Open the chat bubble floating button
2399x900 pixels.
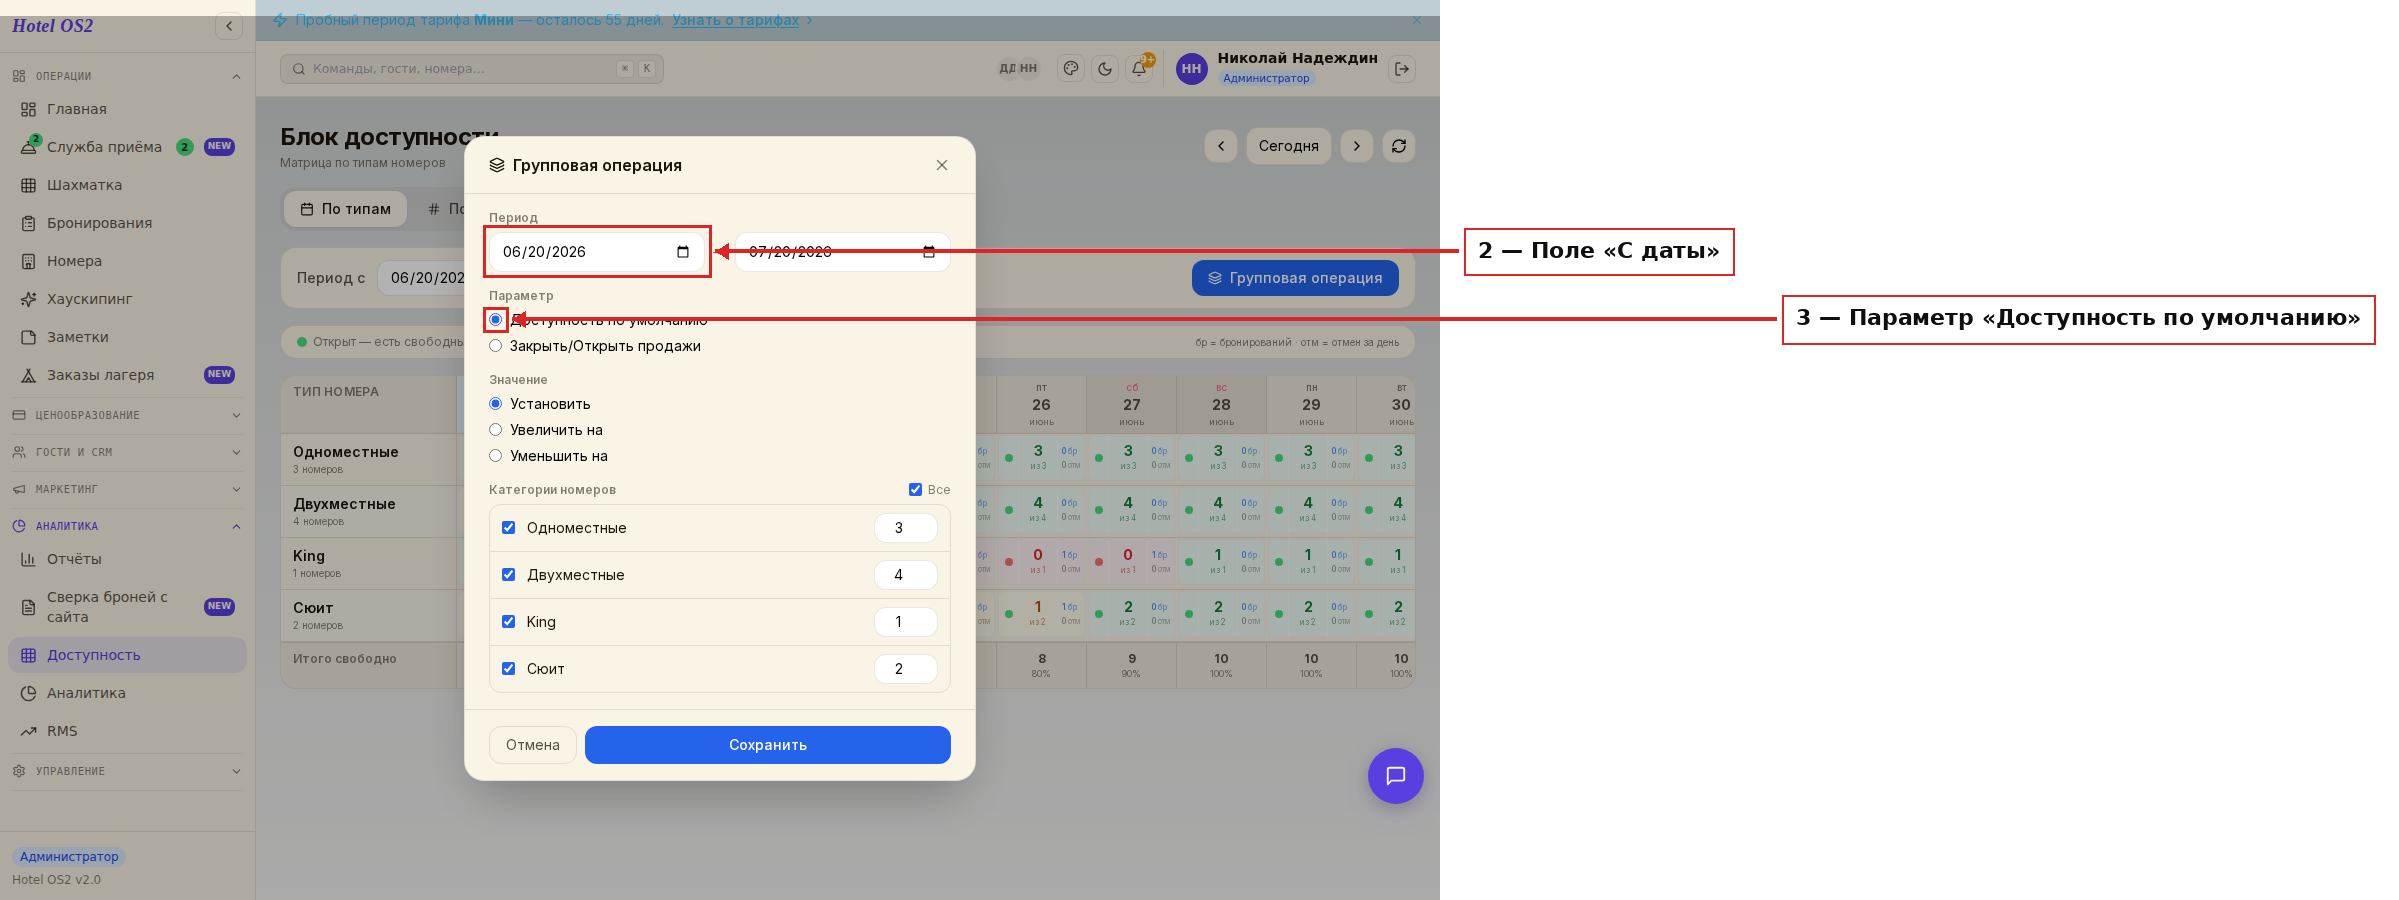[x=1395, y=776]
